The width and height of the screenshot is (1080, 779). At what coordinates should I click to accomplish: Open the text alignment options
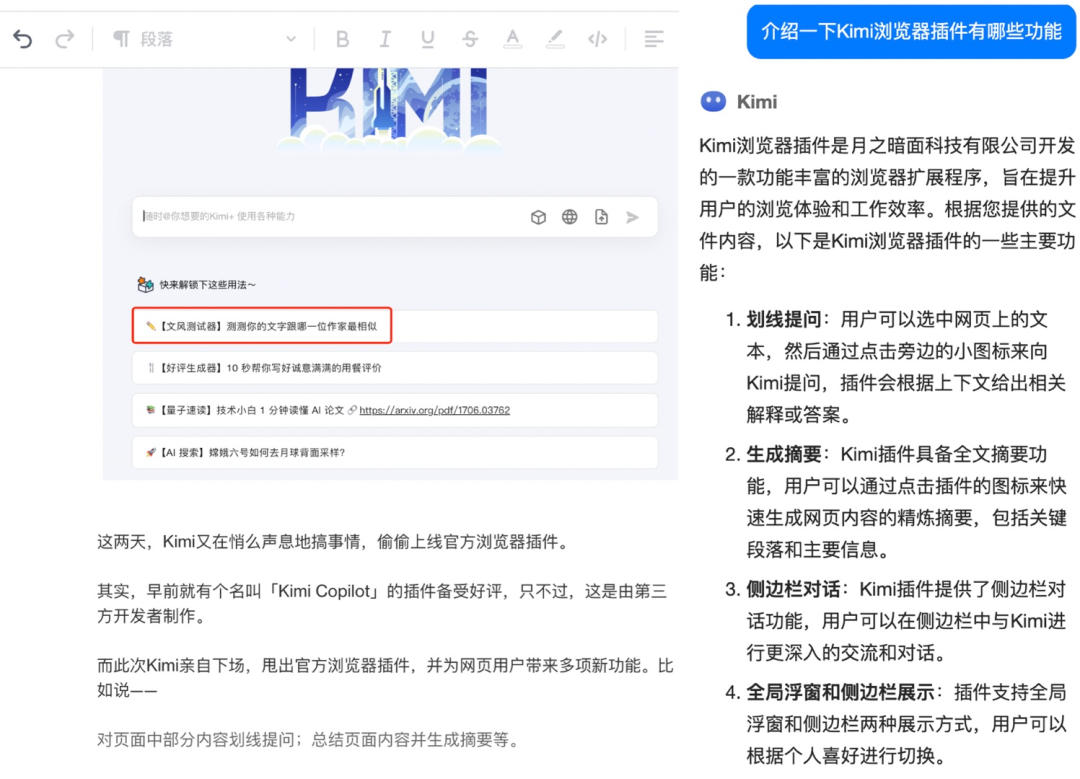tap(654, 39)
